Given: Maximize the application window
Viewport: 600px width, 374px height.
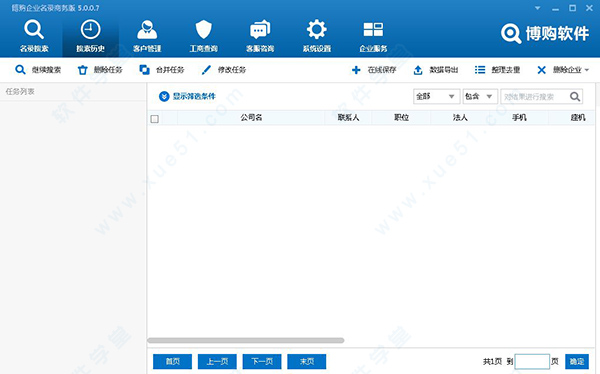Looking at the screenshot, I should [572, 8].
